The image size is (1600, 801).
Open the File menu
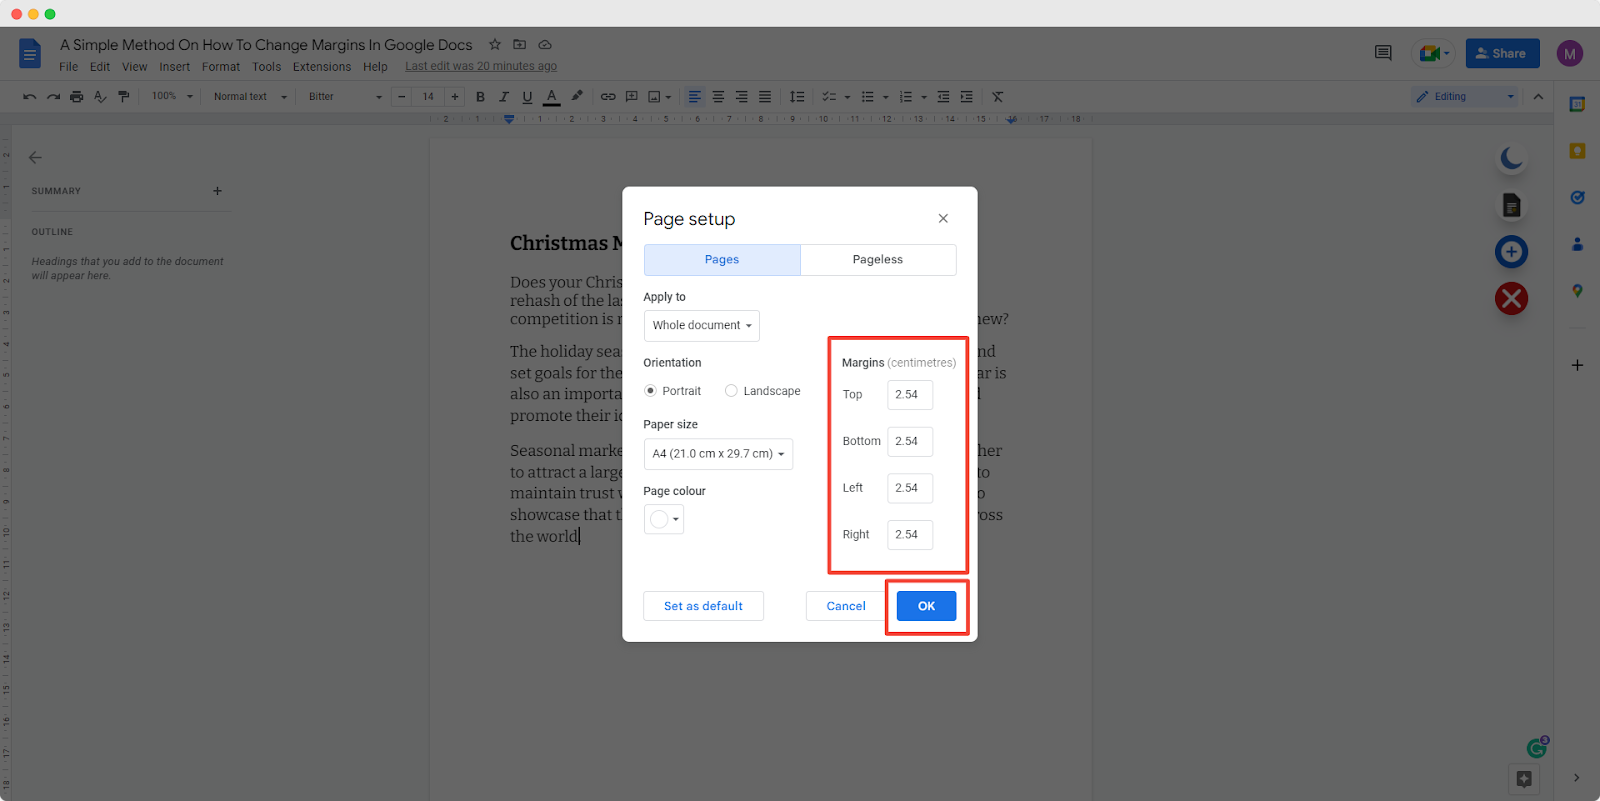[x=68, y=67]
